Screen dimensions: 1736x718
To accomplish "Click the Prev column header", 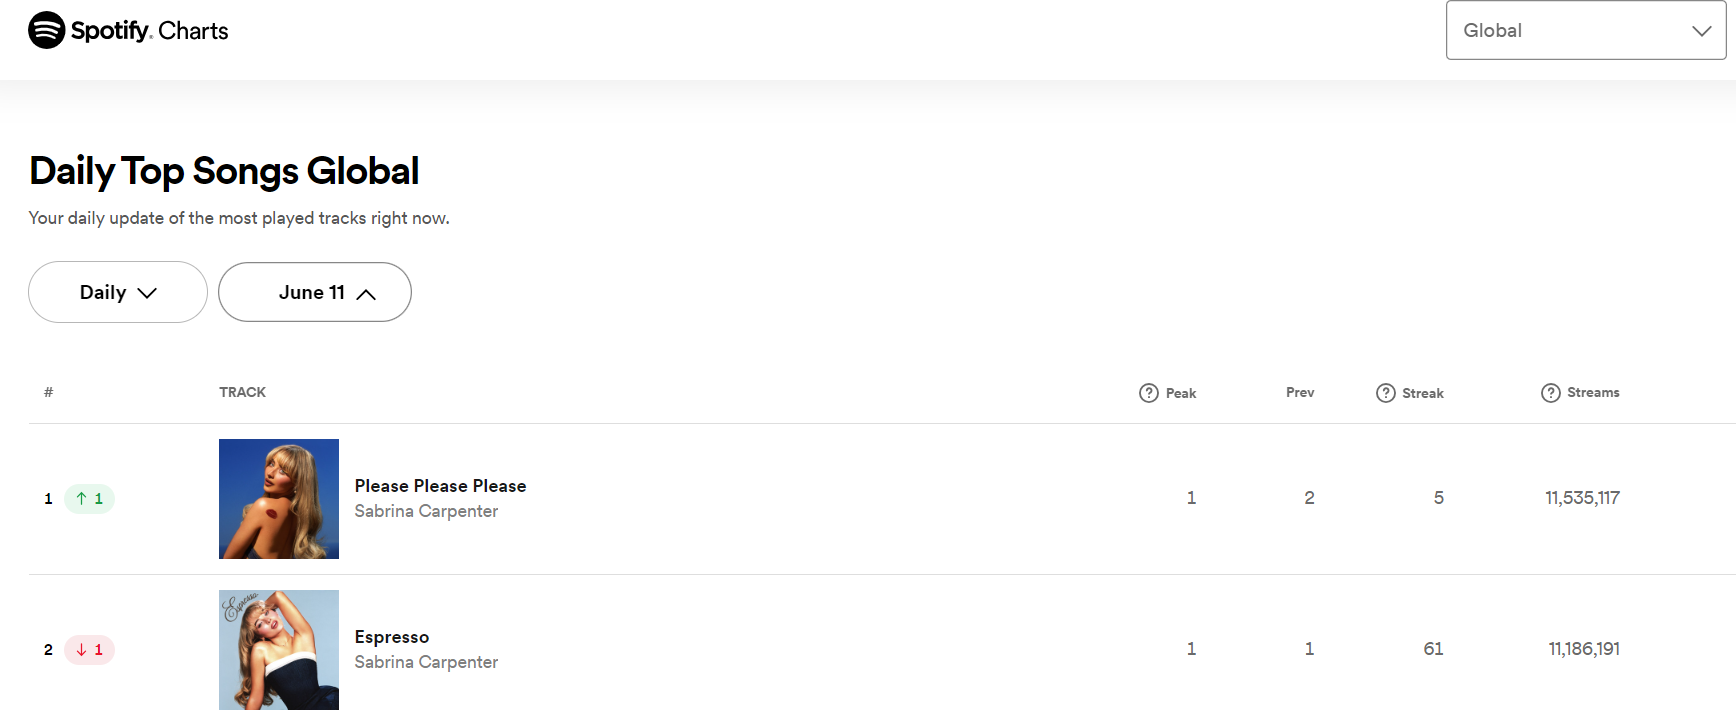I will coord(1300,392).
